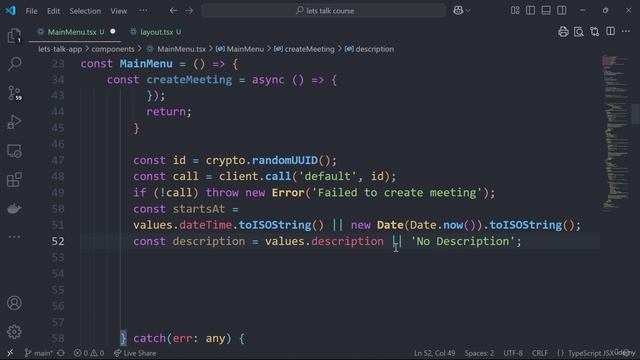
Task: Toggle the secondary side bar
Action: coord(562,11)
